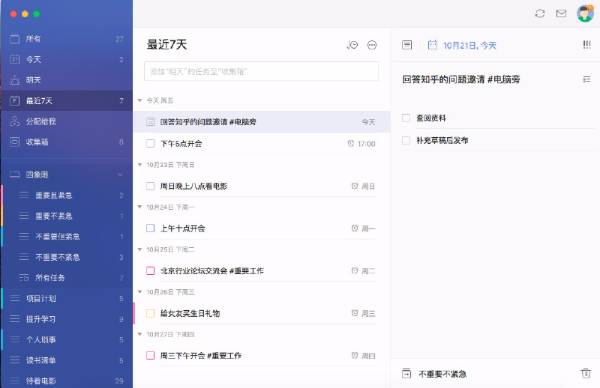Open the user avatar profile
The image size is (600, 388).
click(x=585, y=13)
